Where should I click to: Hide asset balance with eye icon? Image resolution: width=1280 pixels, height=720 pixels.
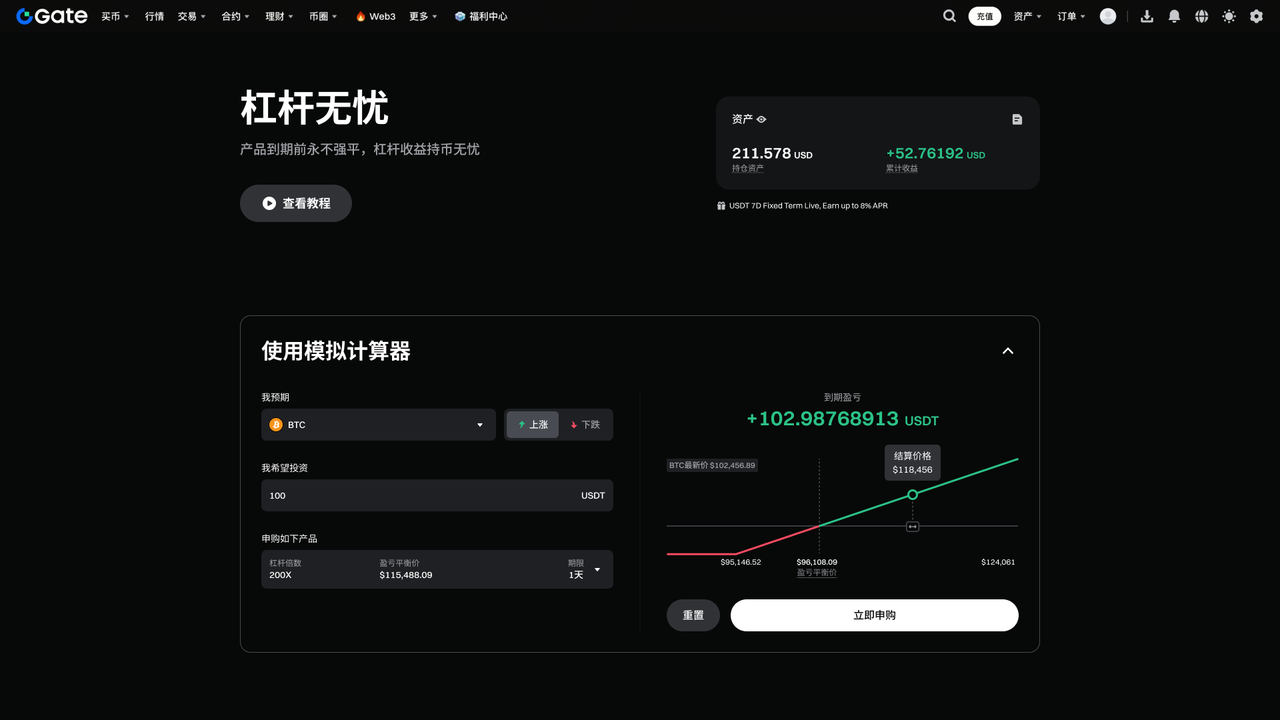coord(761,119)
